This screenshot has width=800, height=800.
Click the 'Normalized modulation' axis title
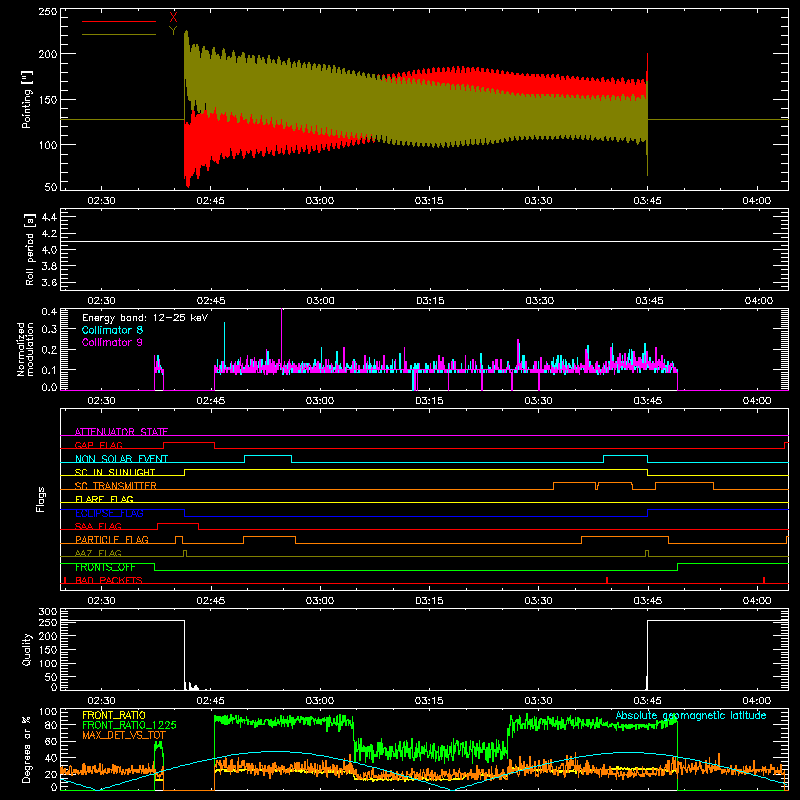(26, 349)
